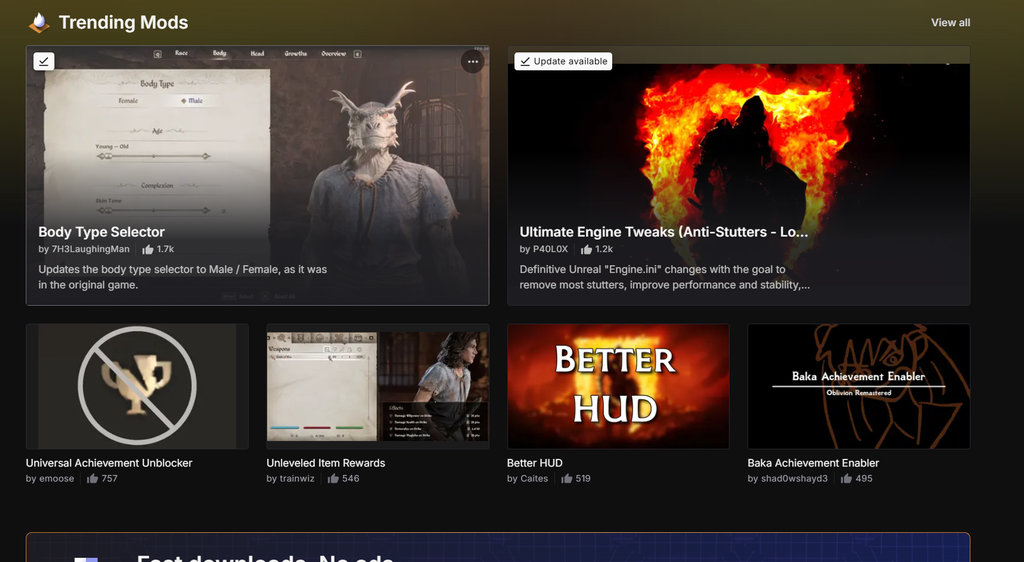This screenshot has width=1024, height=562.
Task: Click the downloaded checkmark icon on Body Type Selector
Action: pyautogui.click(x=44, y=61)
